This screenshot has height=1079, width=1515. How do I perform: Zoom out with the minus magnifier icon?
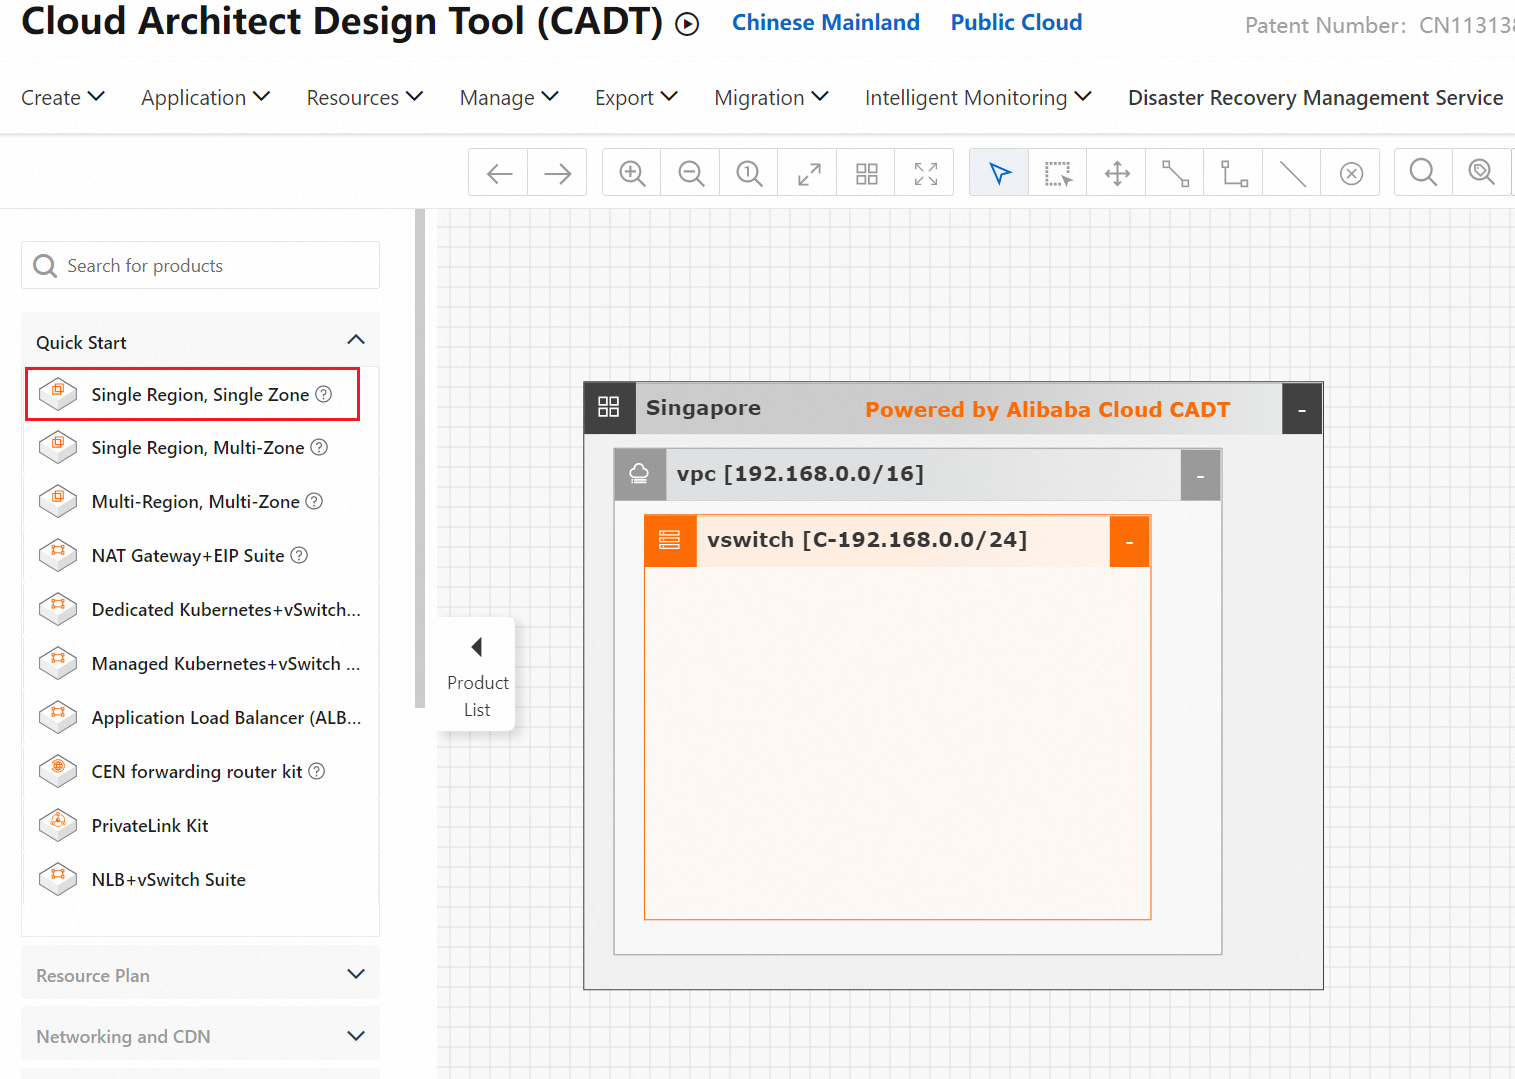[x=691, y=173]
